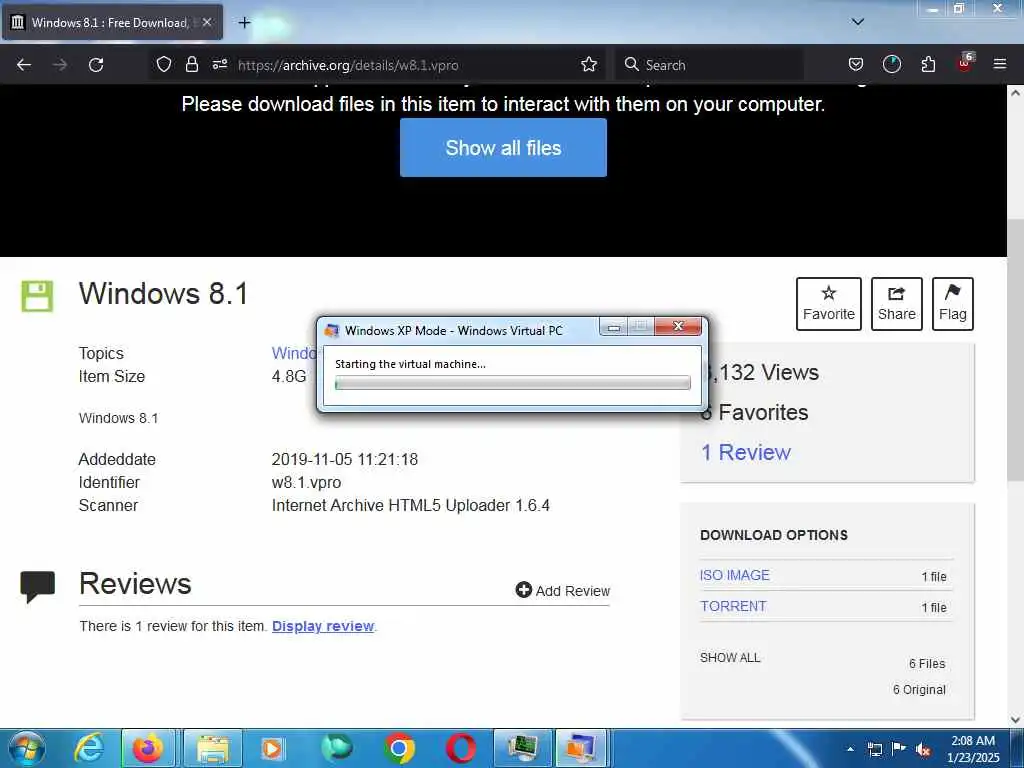This screenshot has width=1024, height=768.
Task: Go back to previous page in Firefox
Action: pyautogui.click(x=24, y=65)
